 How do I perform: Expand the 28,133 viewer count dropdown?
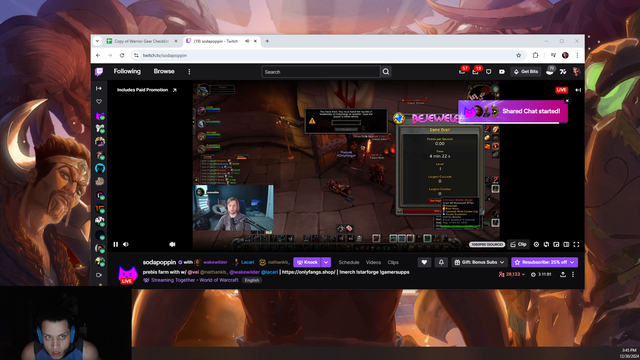click(511, 274)
